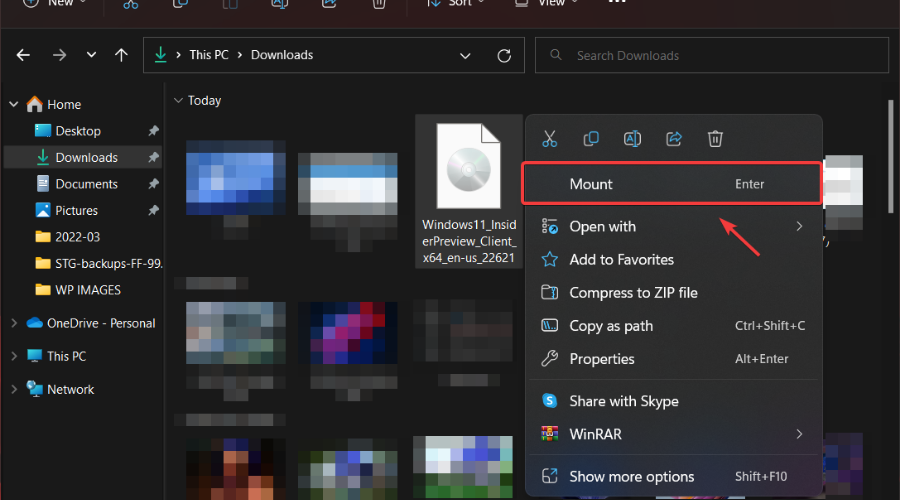Viewport: 900px width, 500px height.
Task: Click the ISO file name label
Action: click(x=469, y=241)
